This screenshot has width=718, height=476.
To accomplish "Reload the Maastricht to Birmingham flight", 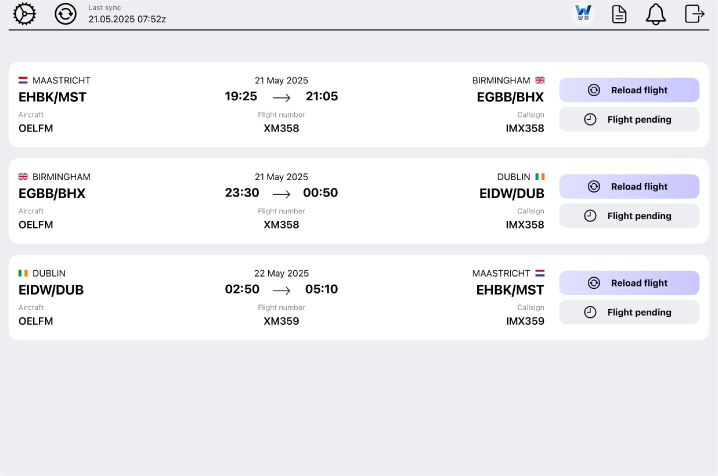I will pyautogui.click(x=629, y=90).
